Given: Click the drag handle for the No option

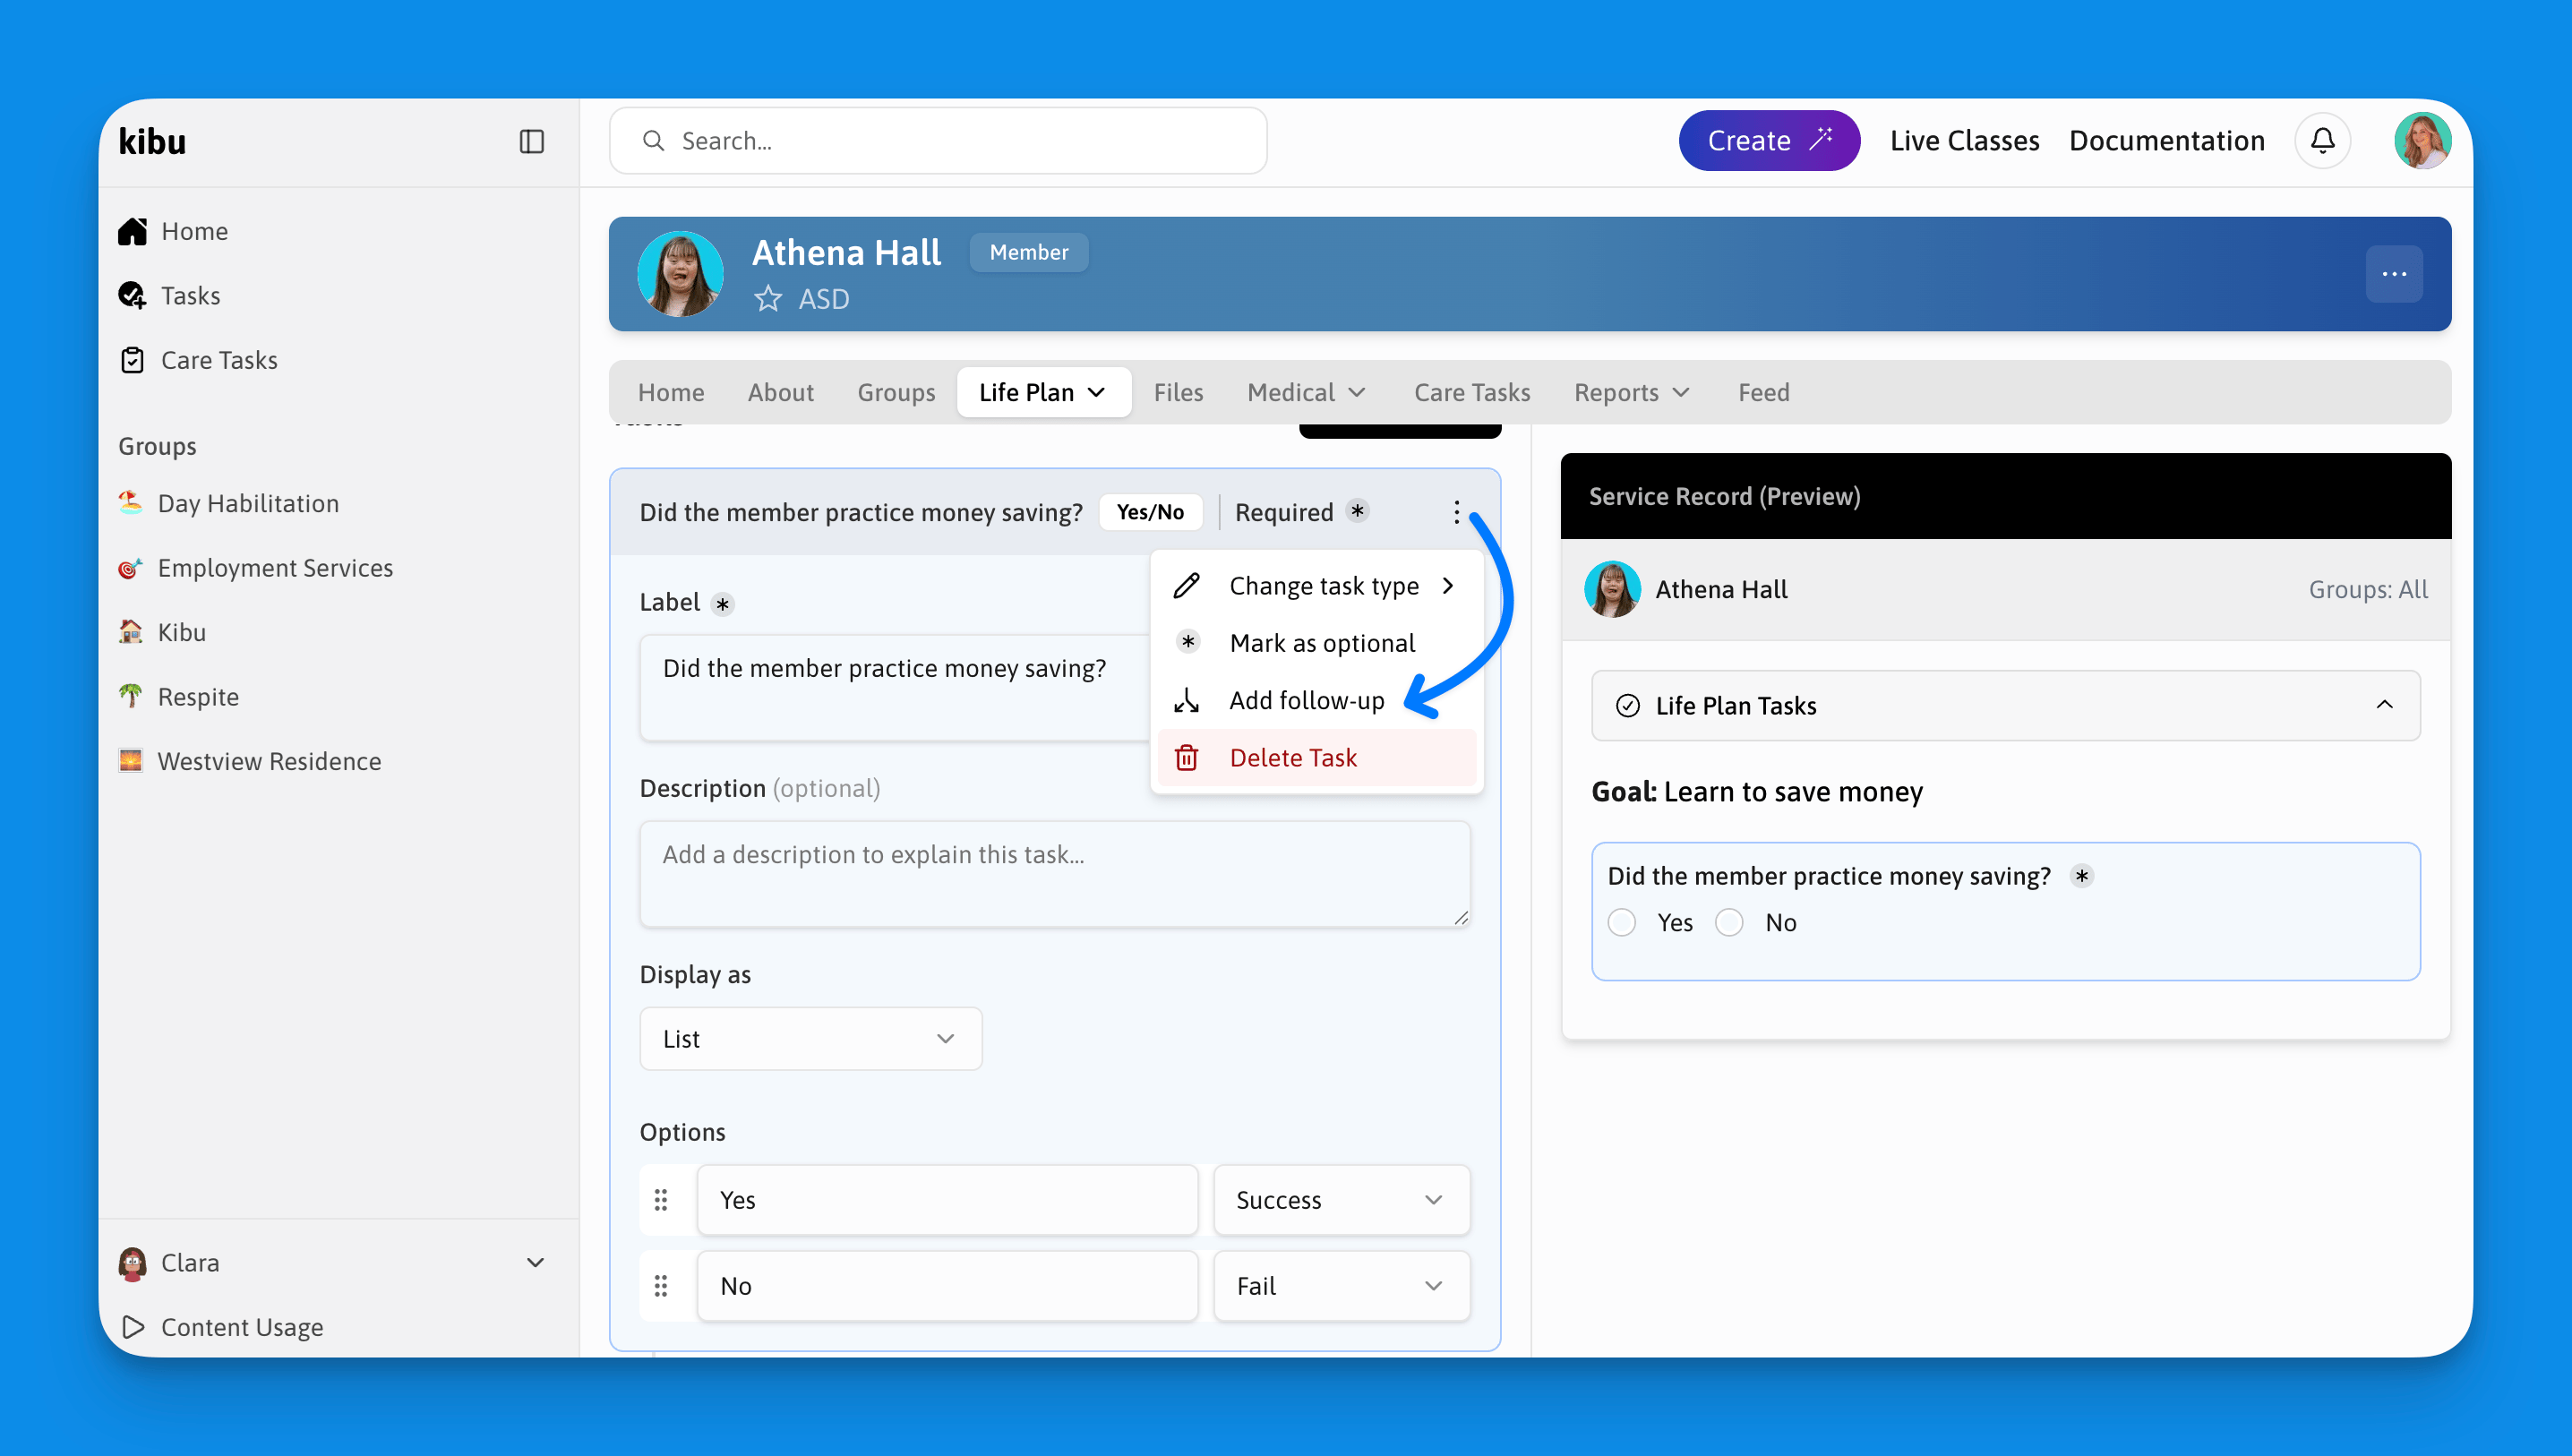Looking at the screenshot, I should [x=661, y=1286].
